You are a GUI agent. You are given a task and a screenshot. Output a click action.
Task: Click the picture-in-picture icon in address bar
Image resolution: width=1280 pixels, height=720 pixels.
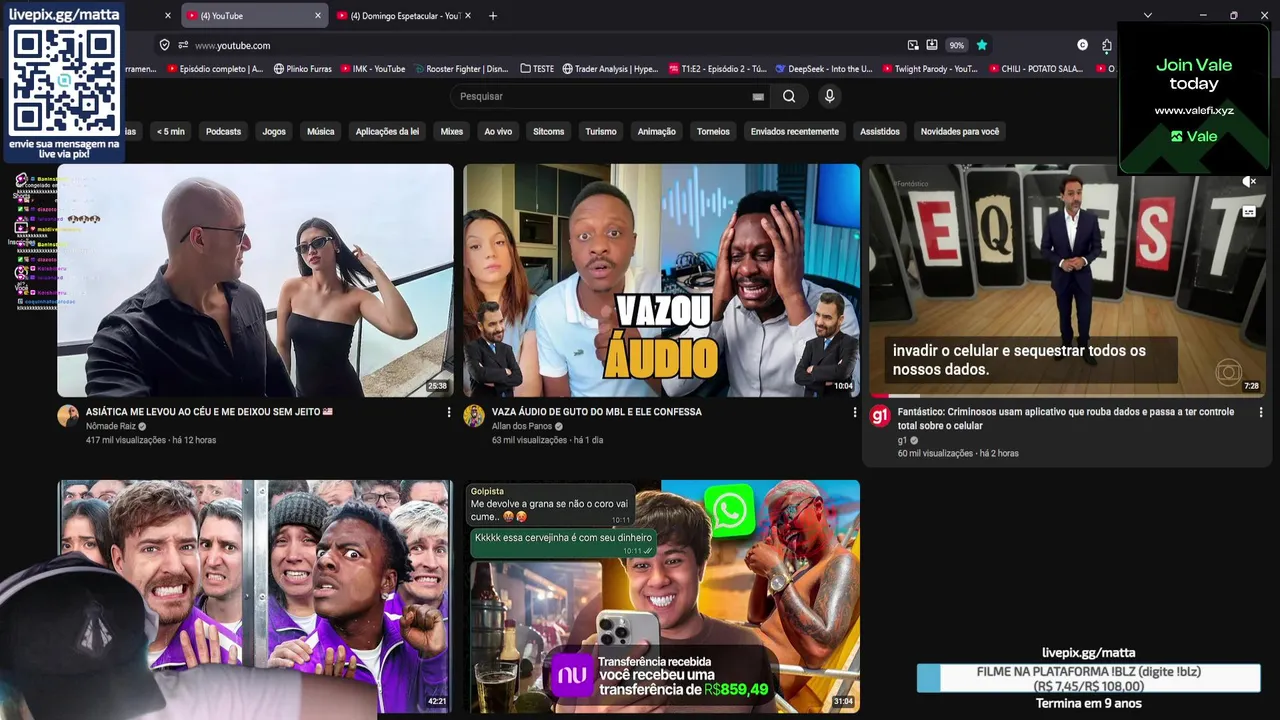point(913,45)
